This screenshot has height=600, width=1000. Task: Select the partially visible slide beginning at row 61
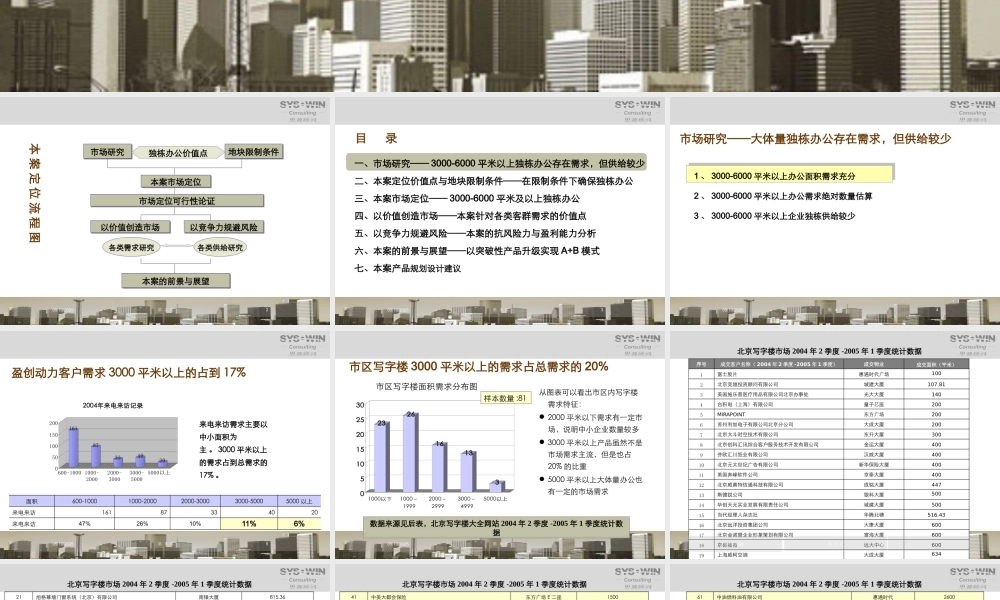(835, 581)
